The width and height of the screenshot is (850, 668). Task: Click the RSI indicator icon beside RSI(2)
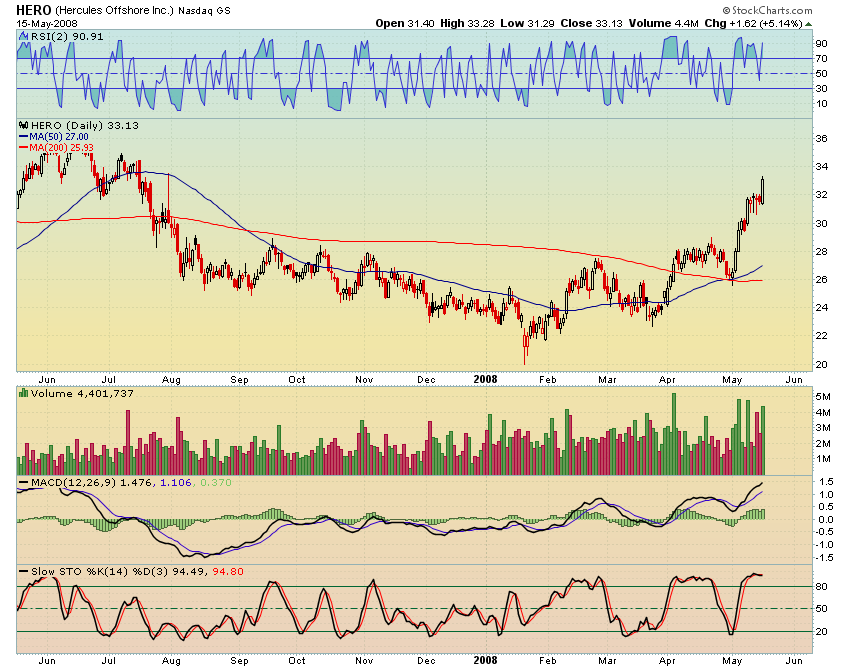point(23,36)
